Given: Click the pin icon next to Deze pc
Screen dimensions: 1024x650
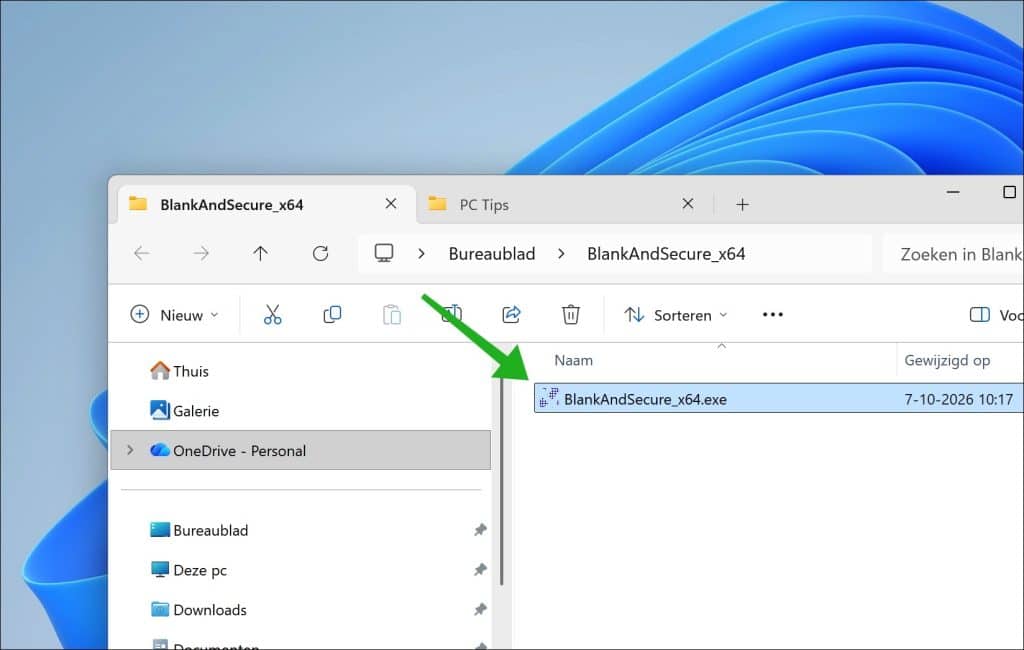Looking at the screenshot, I should (x=480, y=570).
